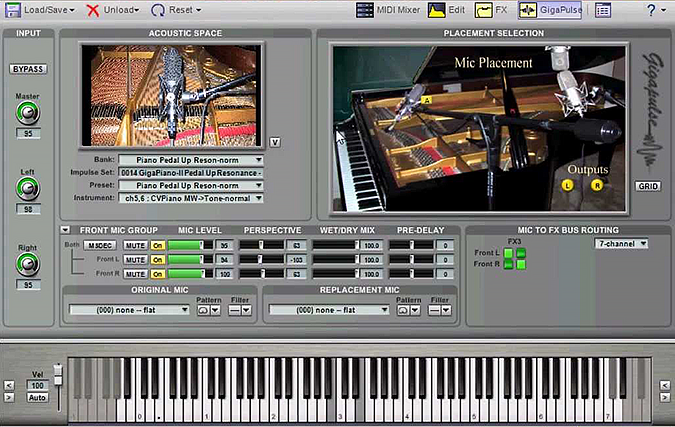Screen dimensions: 675x427
Task: Click the Master value field showing 95
Action: [x=28, y=133]
